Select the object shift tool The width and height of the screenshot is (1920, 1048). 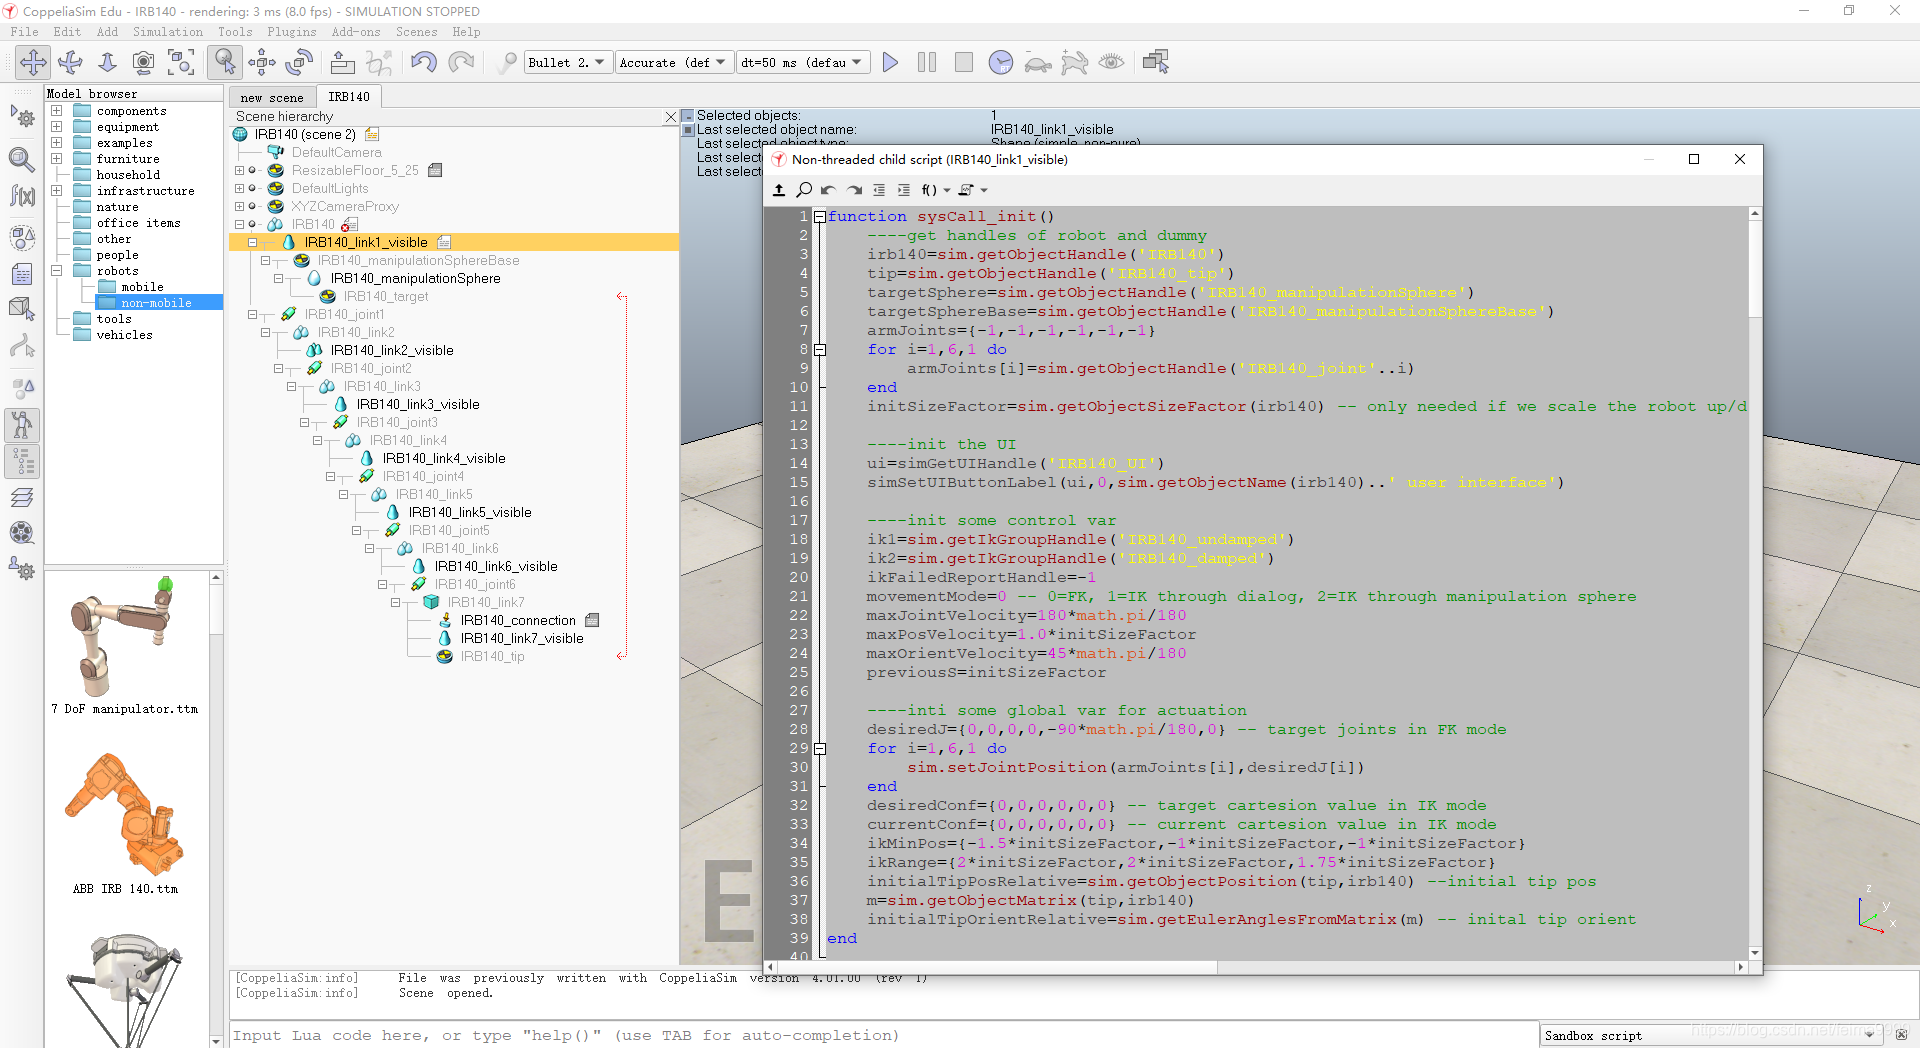coord(262,62)
